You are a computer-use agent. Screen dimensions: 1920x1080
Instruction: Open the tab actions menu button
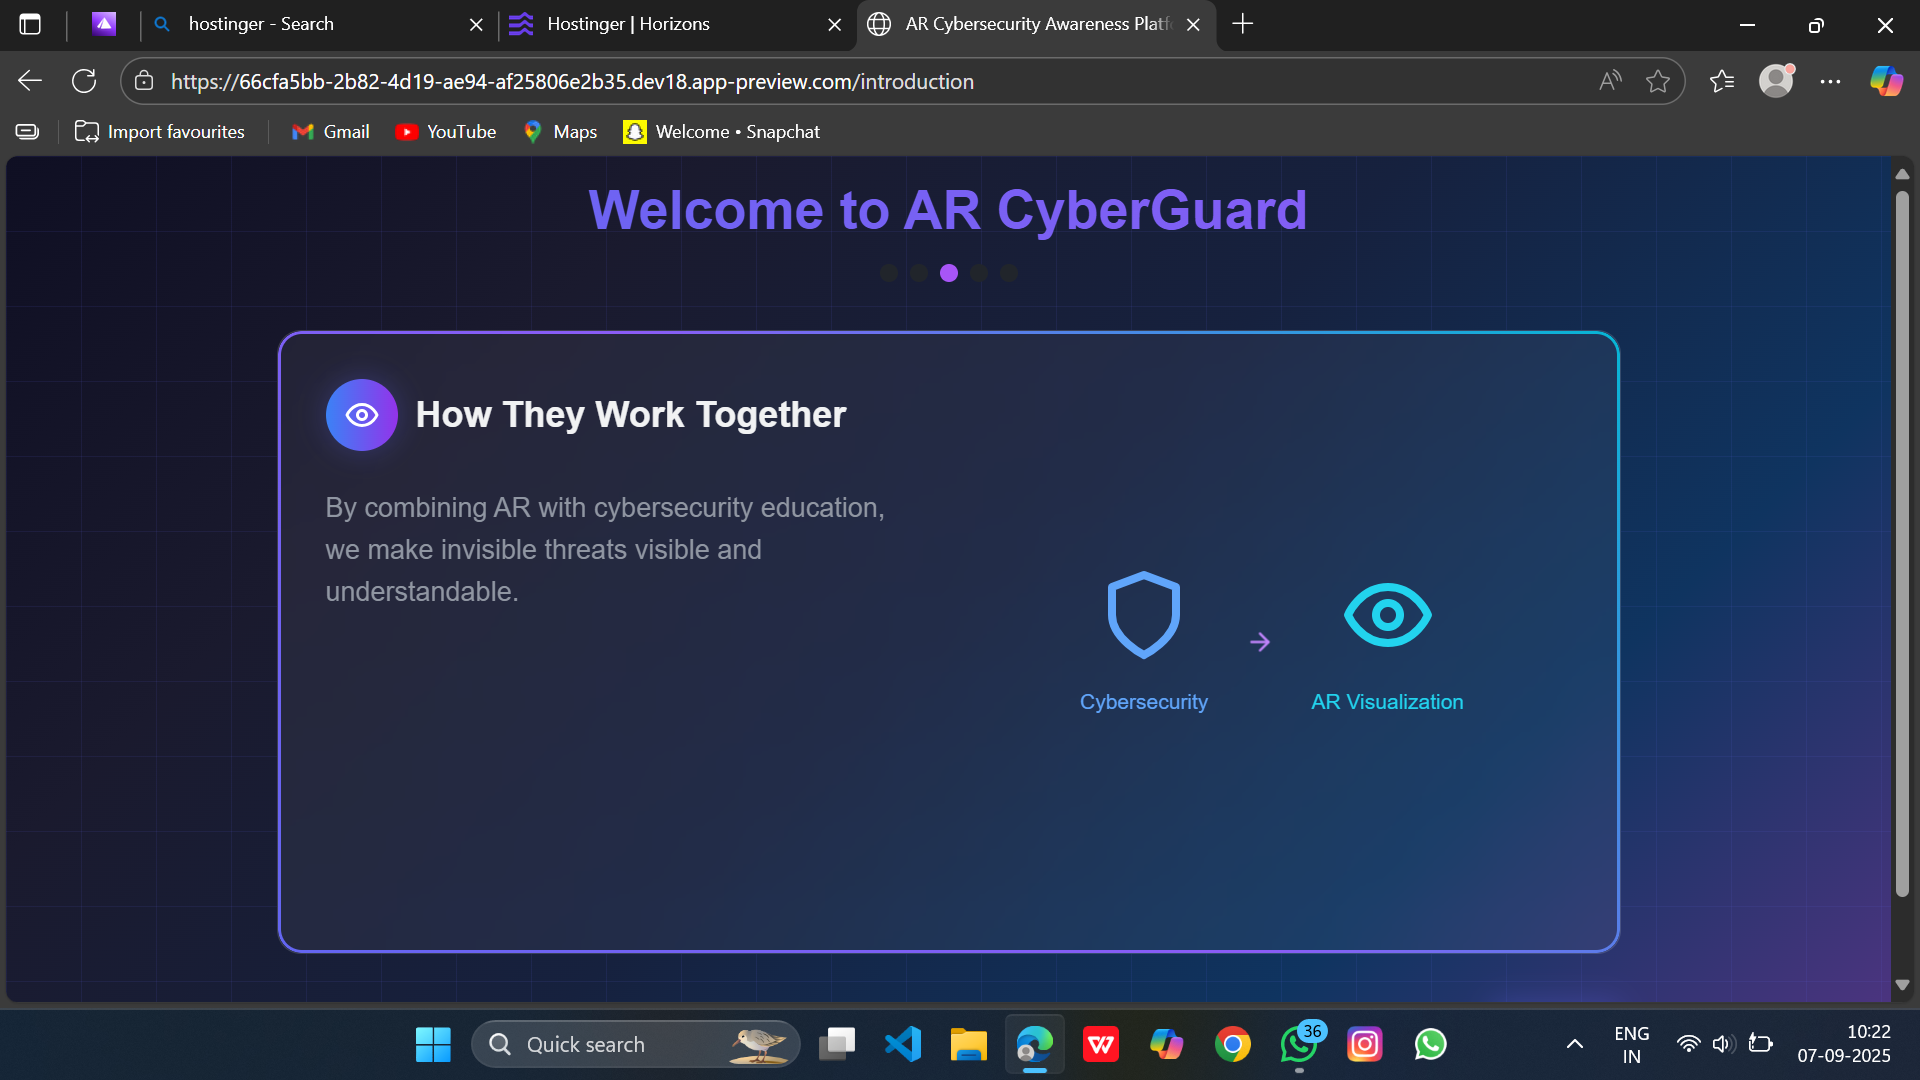tap(30, 24)
